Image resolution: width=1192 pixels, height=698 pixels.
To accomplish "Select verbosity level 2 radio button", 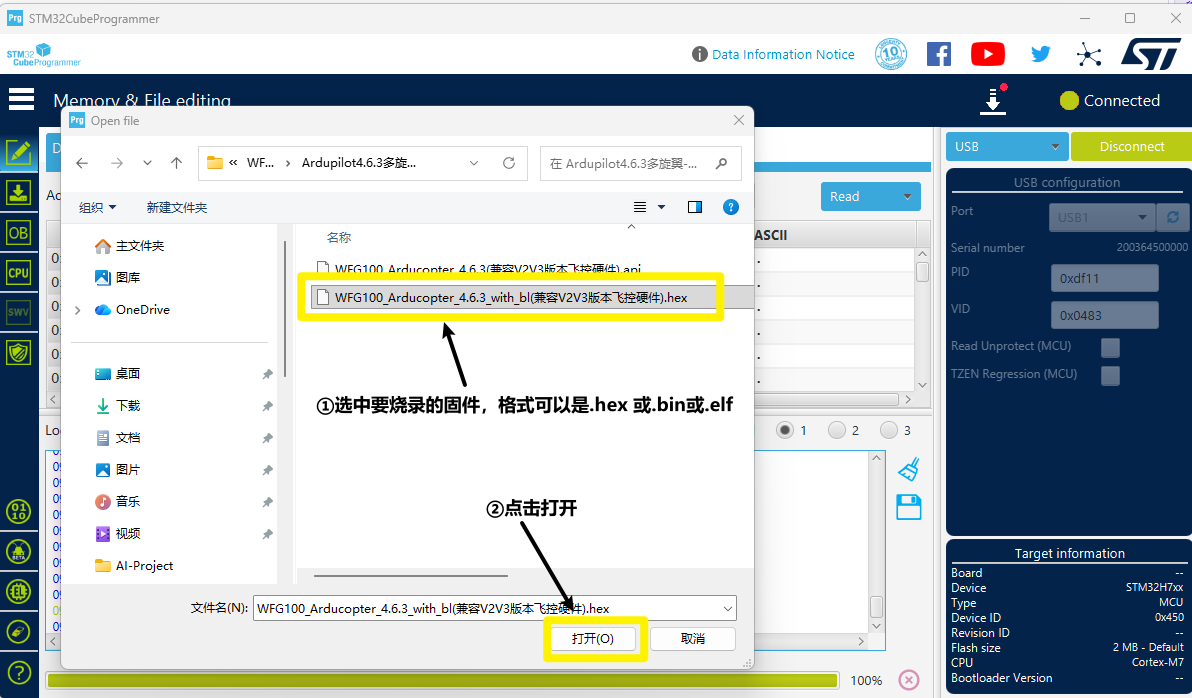I will pos(836,430).
